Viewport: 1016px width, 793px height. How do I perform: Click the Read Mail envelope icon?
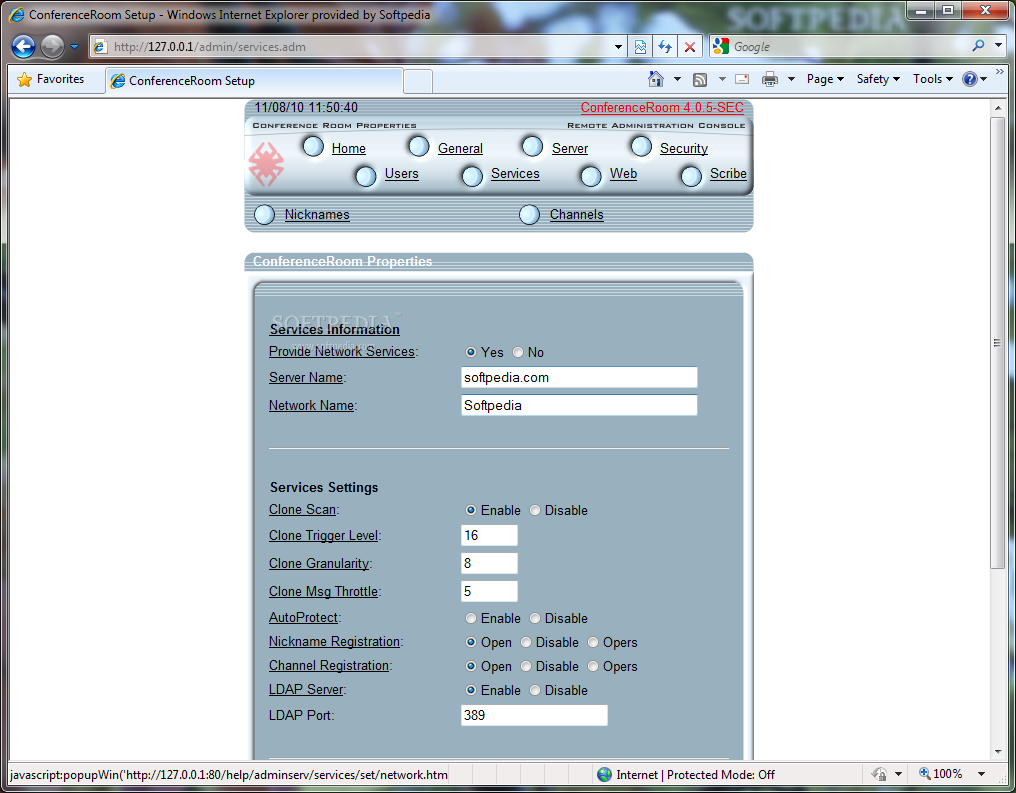[743, 79]
